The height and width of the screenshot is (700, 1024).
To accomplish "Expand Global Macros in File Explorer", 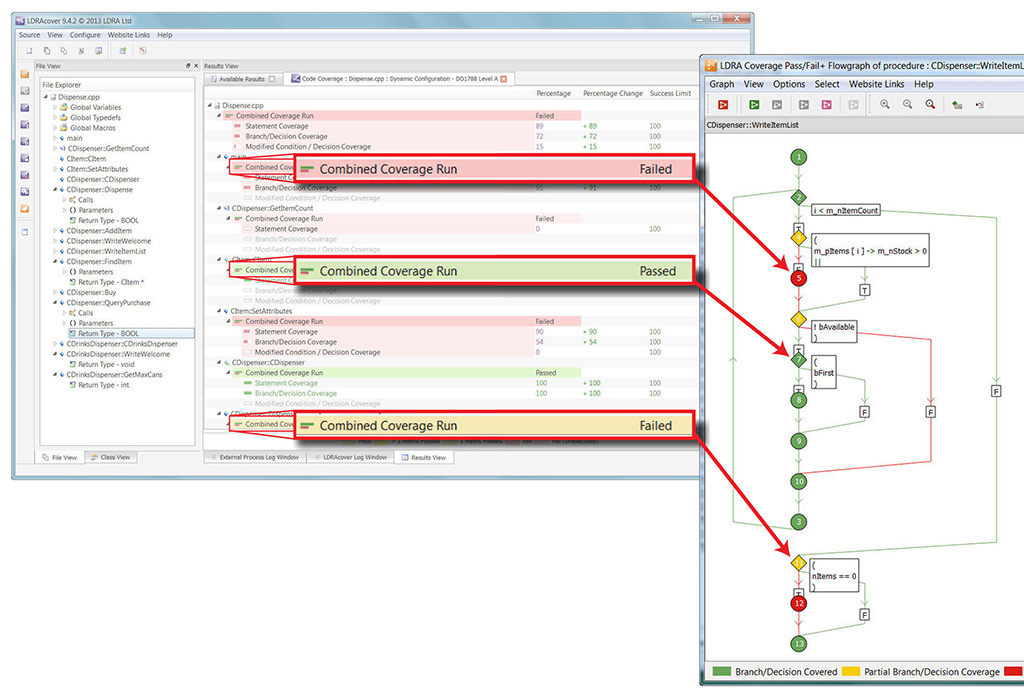I will (x=55, y=128).
